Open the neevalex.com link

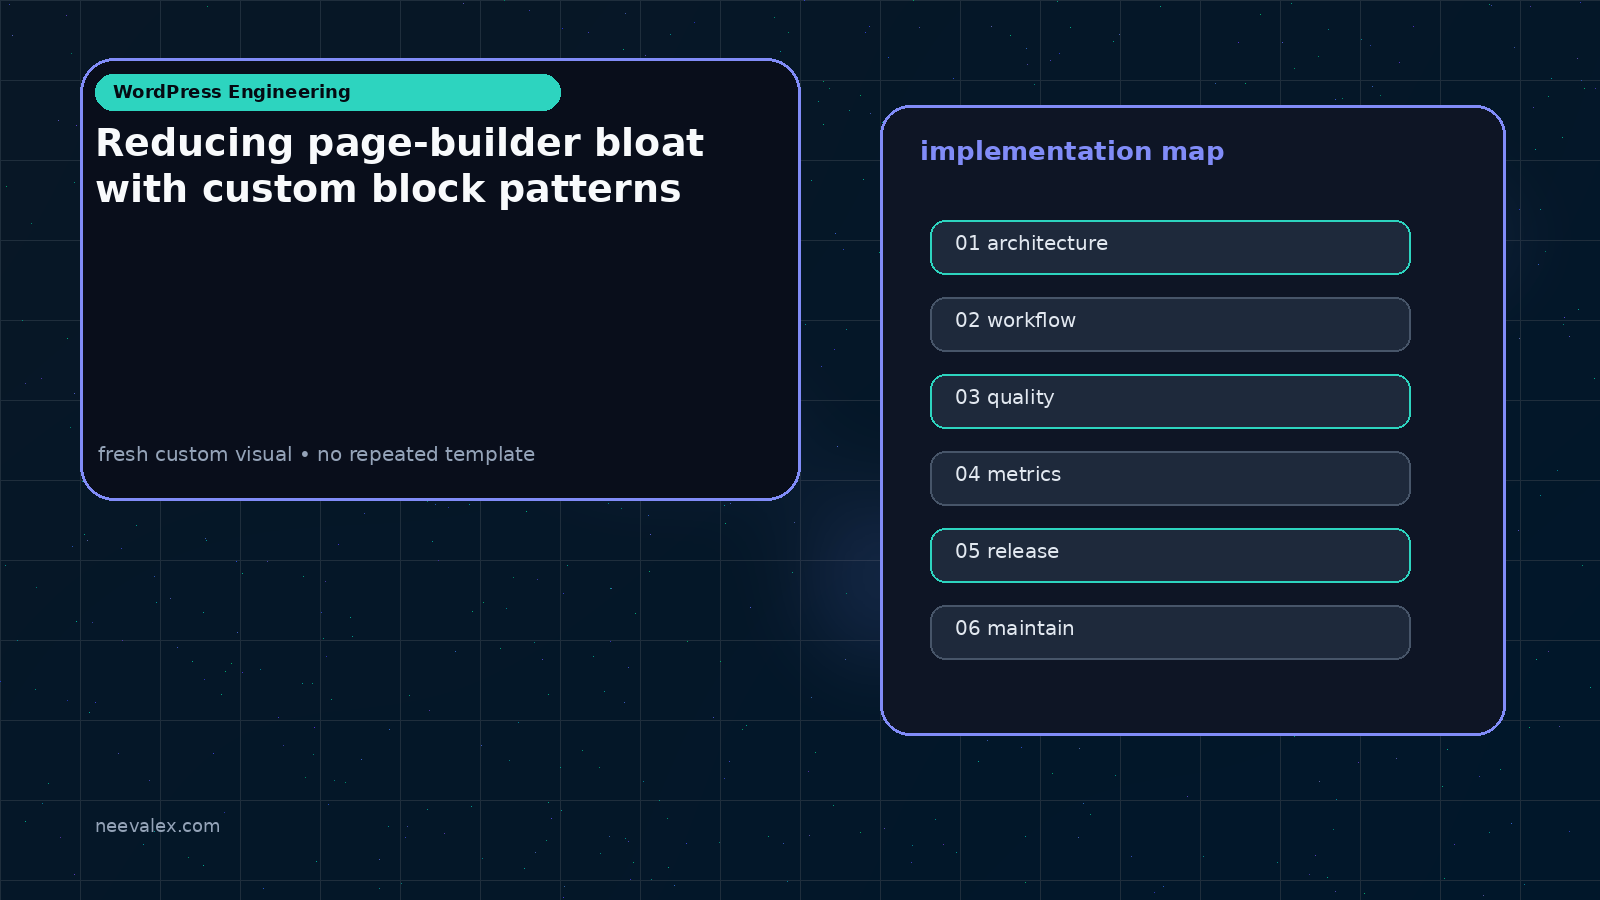[157, 826]
